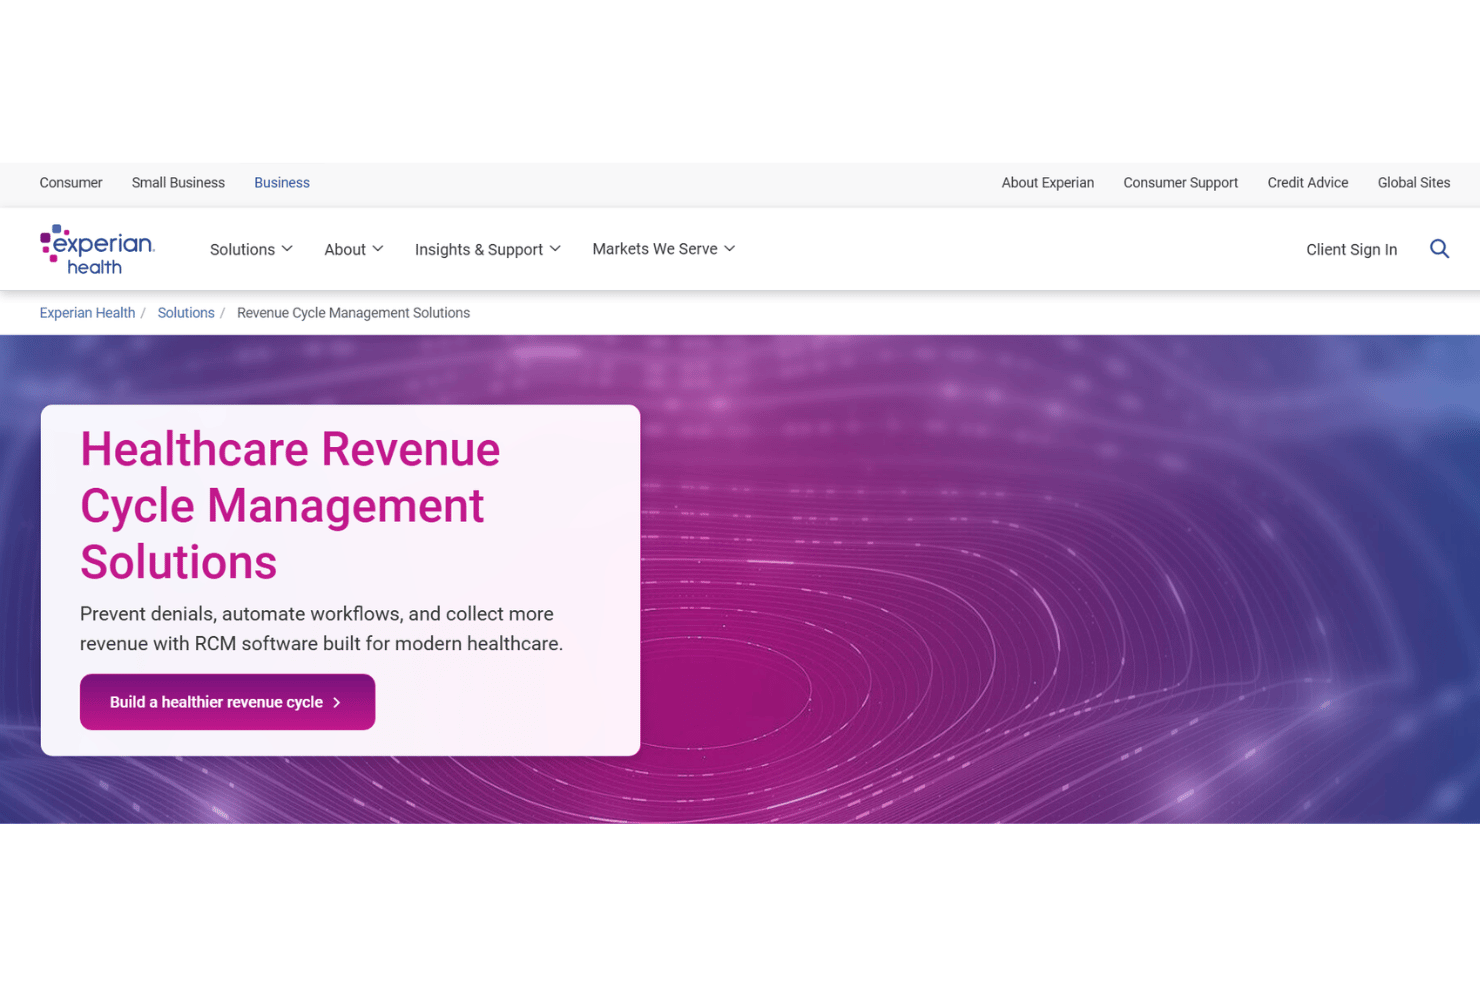Open Credit Advice link
Image resolution: width=1480 pixels, height=987 pixels.
pyautogui.click(x=1308, y=183)
